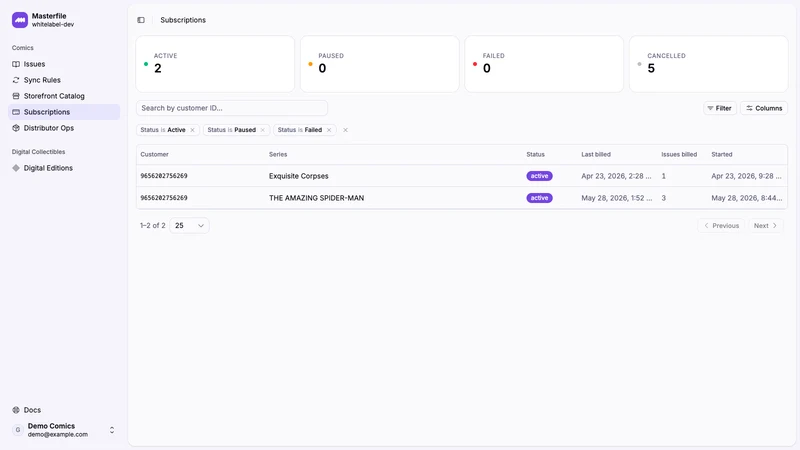The height and width of the screenshot is (450, 800).
Task: Click the Subscriptions breadcrumb title
Action: pos(183,20)
